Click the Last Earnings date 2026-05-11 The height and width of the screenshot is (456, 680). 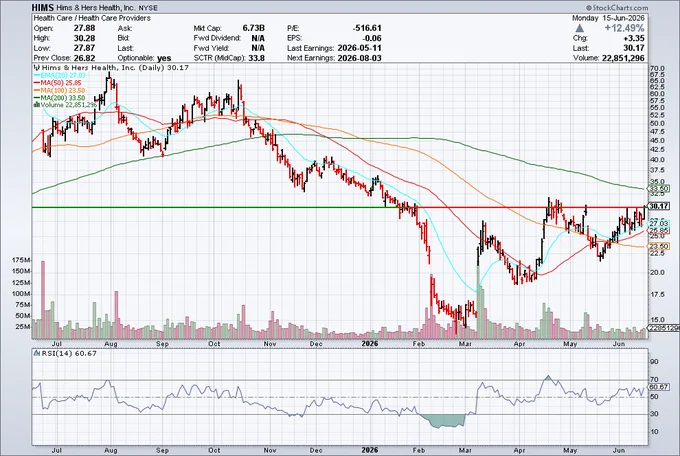pyautogui.click(x=360, y=48)
